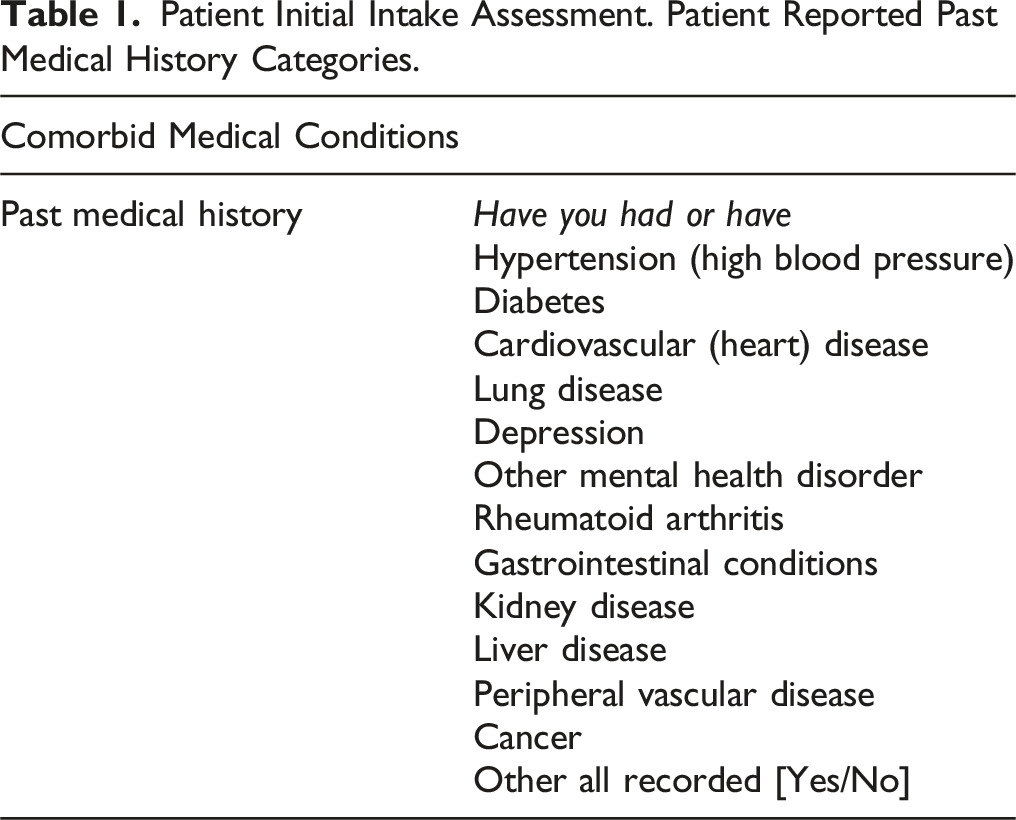1016x820 pixels.
Task: Click the Medical History Categories caption text
Action: click(x=210, y=60)
